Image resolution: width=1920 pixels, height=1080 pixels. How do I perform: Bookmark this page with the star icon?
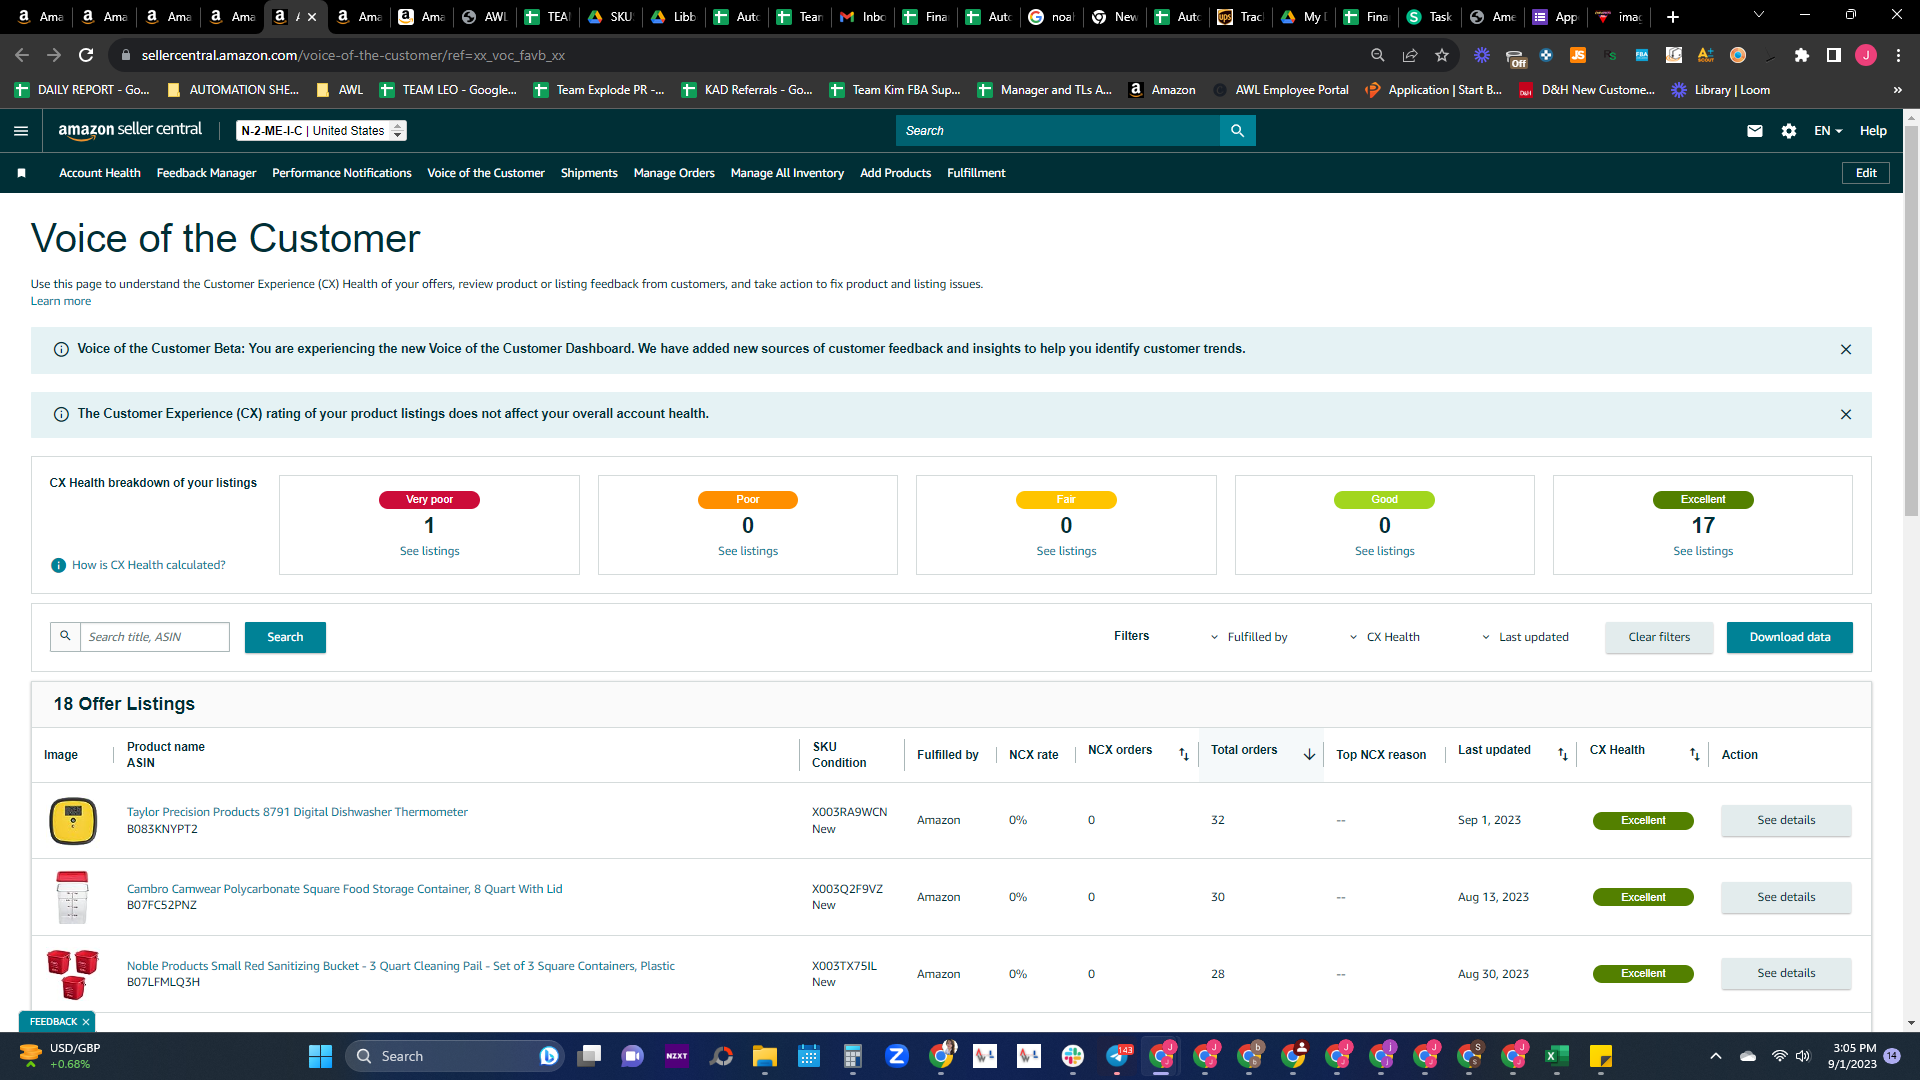[x=1442, y=55]
